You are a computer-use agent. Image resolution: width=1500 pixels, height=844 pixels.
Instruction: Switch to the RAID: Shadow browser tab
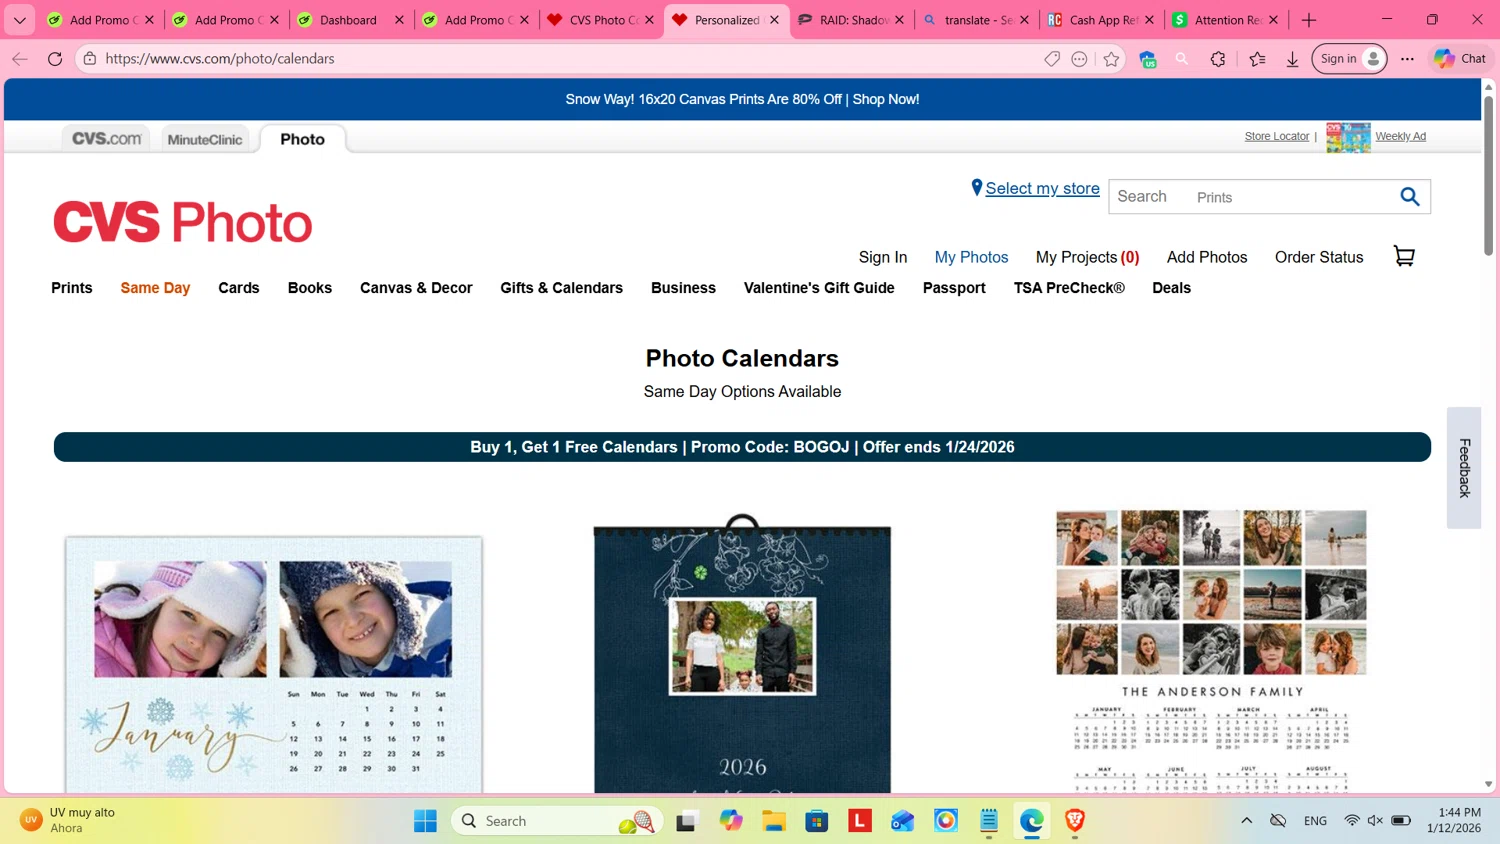851,20
